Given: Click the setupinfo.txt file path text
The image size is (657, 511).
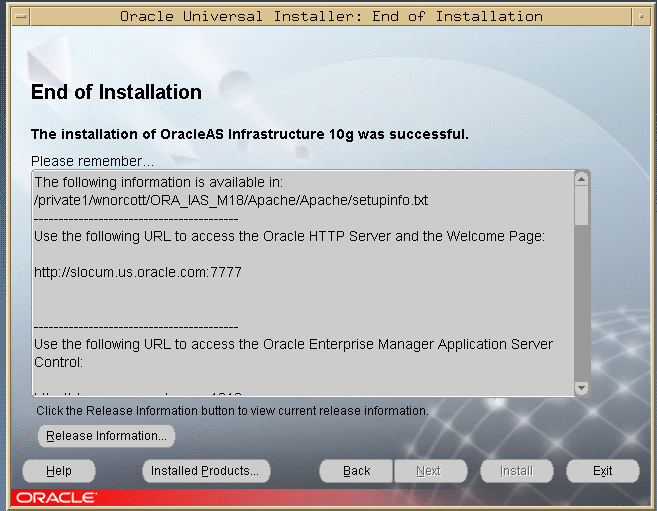Looking at the screenshot, I should pos(231,200).
